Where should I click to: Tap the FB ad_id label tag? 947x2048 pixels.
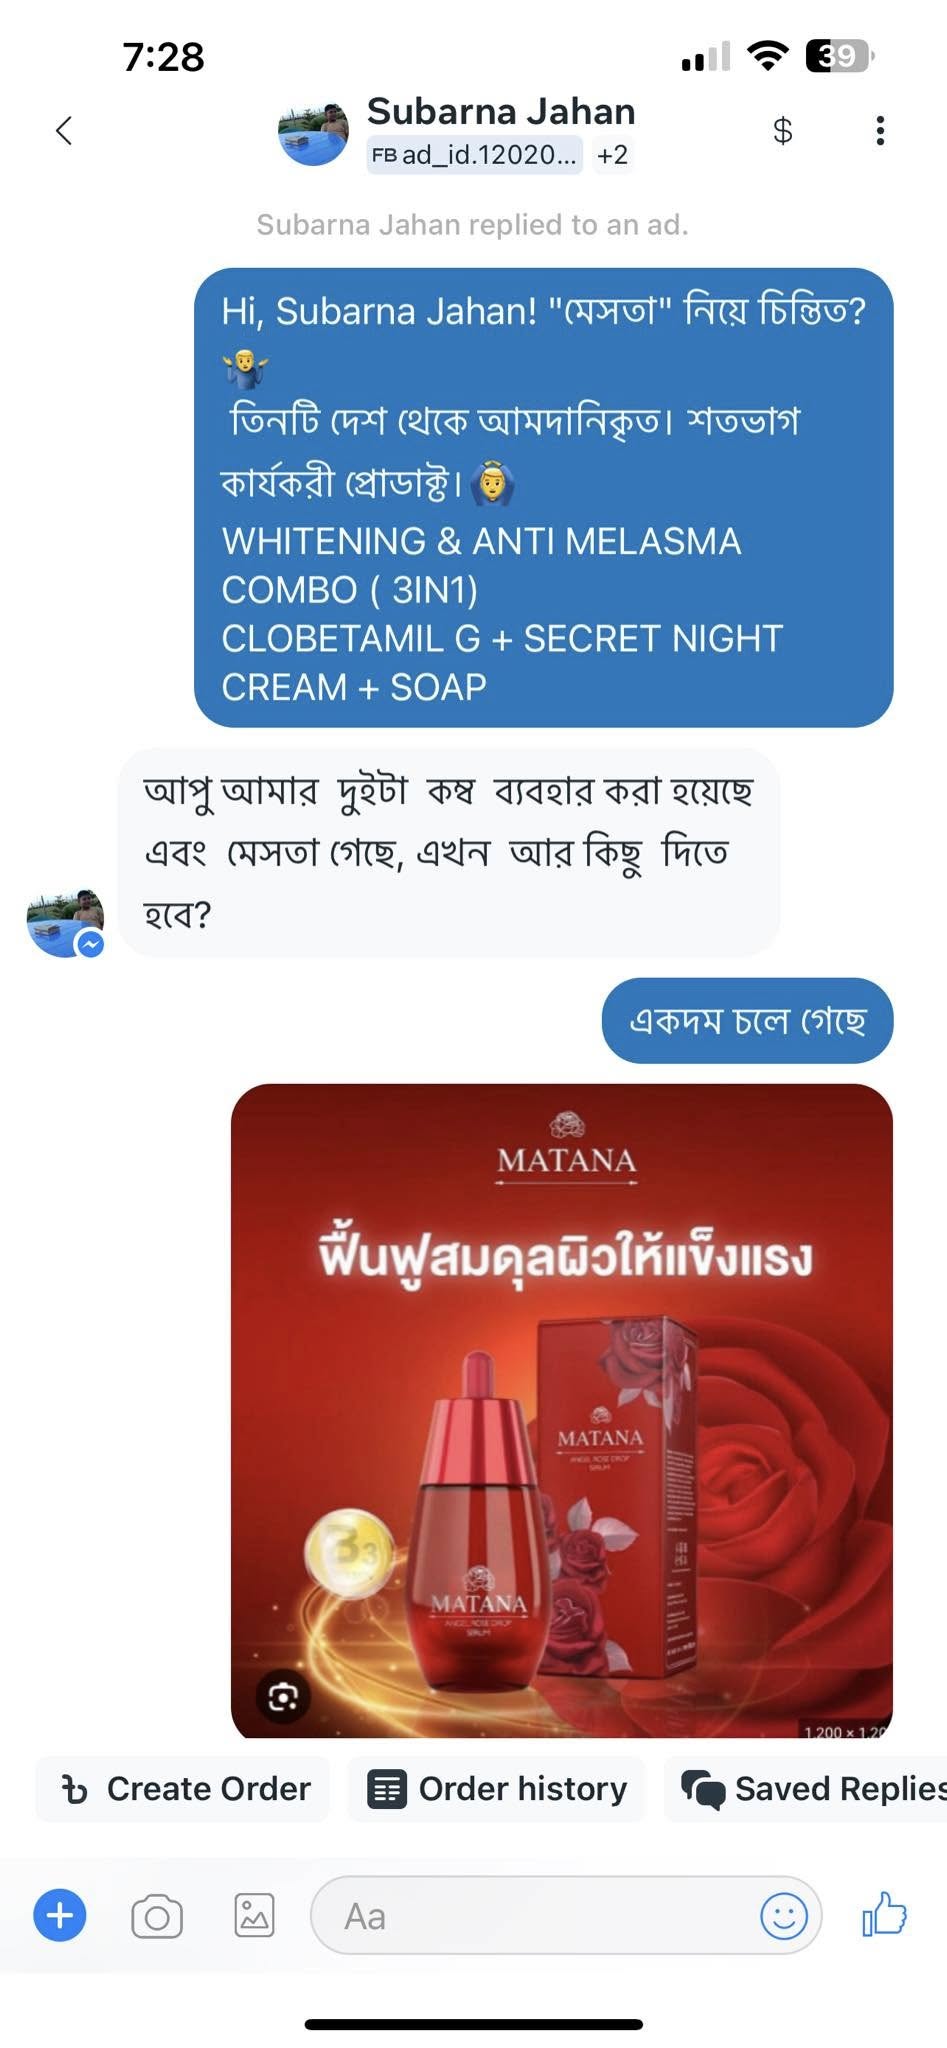474,155
